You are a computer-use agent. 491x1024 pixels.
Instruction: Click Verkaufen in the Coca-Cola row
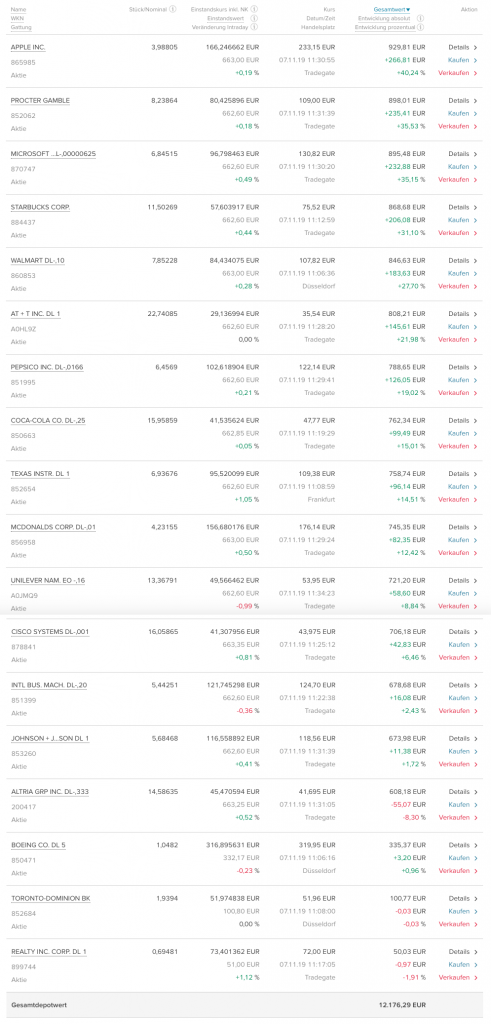coord(458,446)
